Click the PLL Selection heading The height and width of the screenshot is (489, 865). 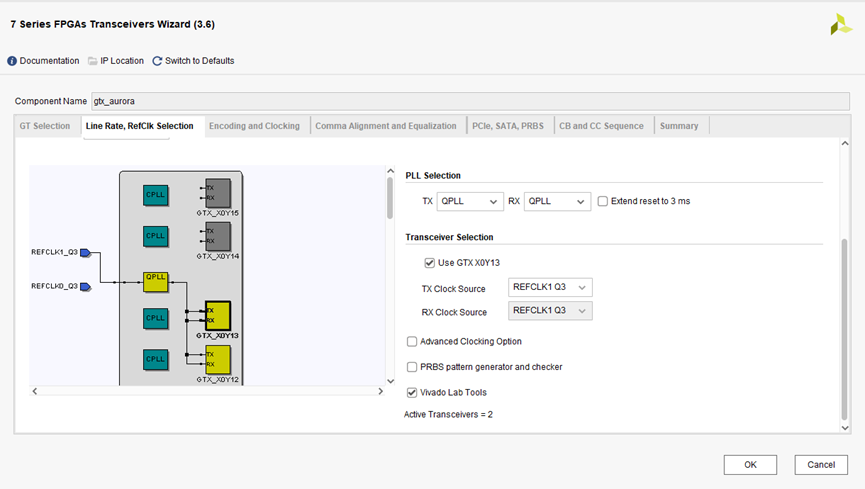tap(433, 176)
